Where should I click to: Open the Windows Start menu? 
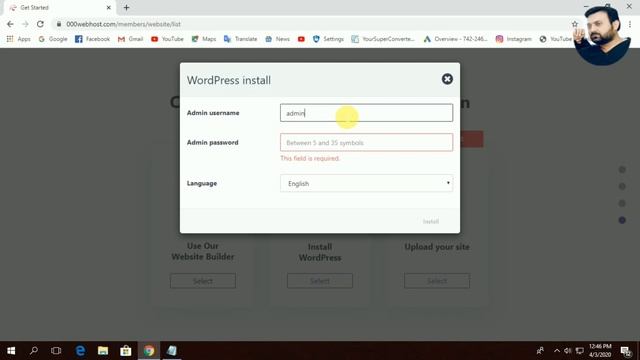click(x=11, y=351)
